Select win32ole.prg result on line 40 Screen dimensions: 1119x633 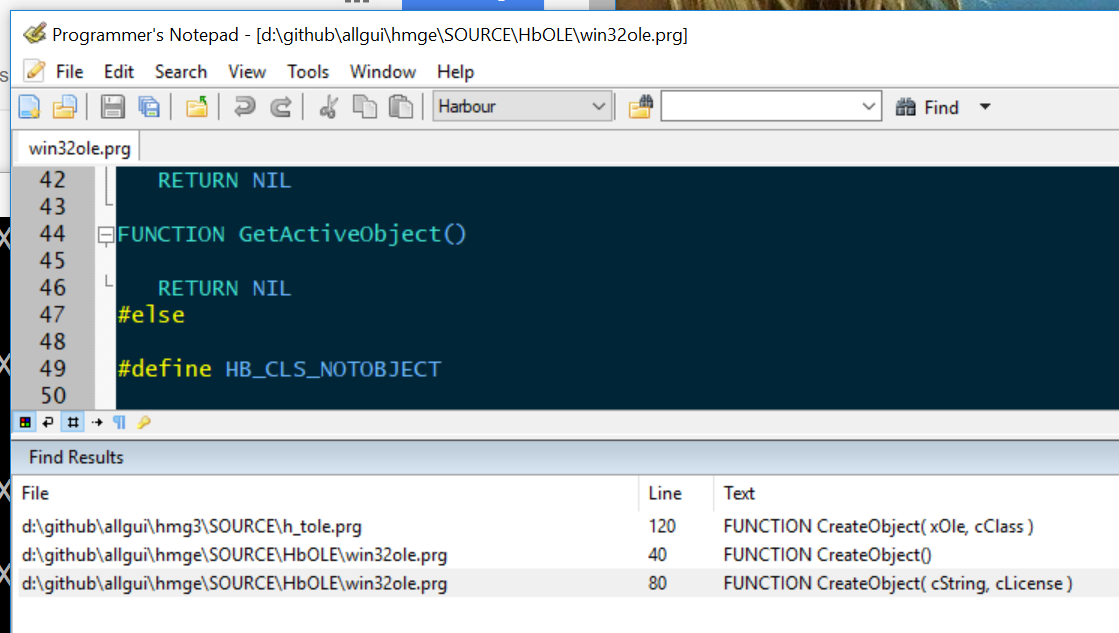tap(569, 555)
